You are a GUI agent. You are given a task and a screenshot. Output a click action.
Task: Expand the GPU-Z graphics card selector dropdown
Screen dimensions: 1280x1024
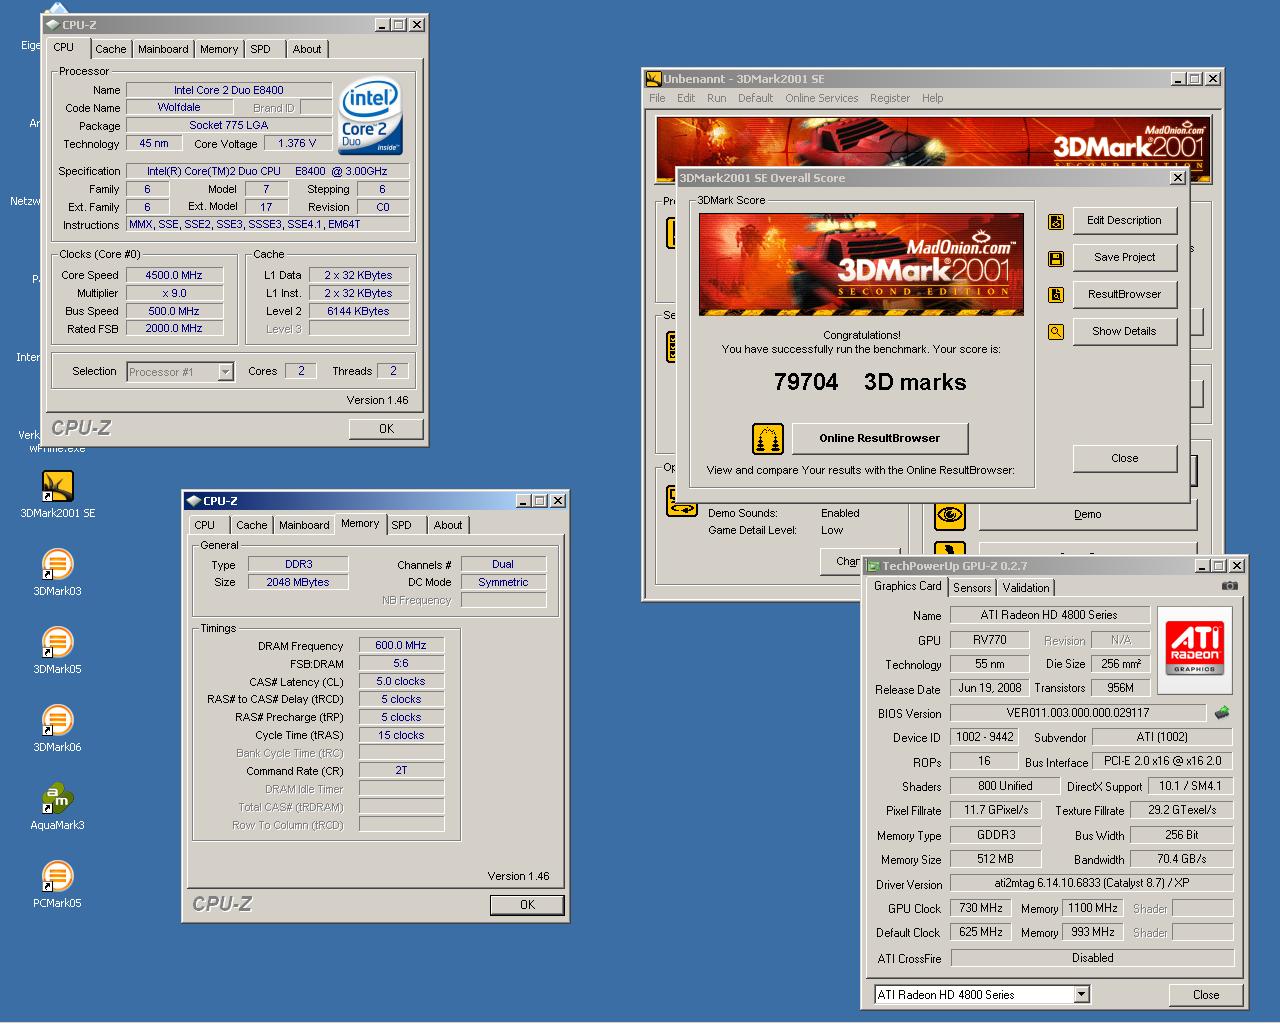point(1081,995)
